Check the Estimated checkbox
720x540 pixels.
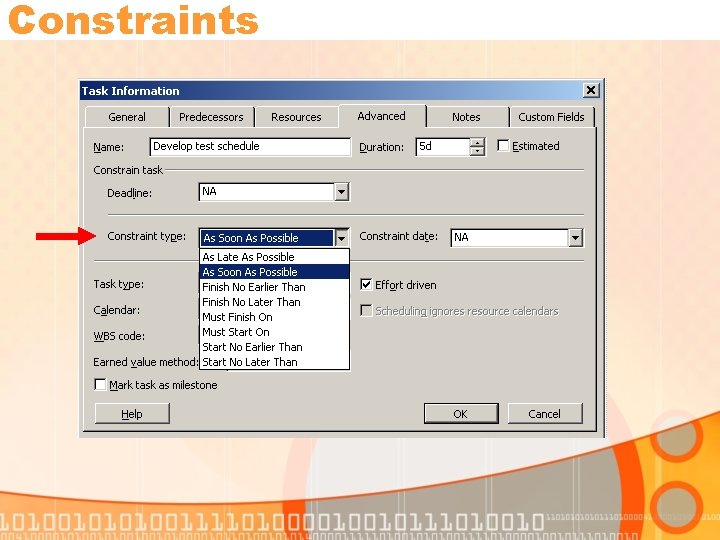[503, 146]
